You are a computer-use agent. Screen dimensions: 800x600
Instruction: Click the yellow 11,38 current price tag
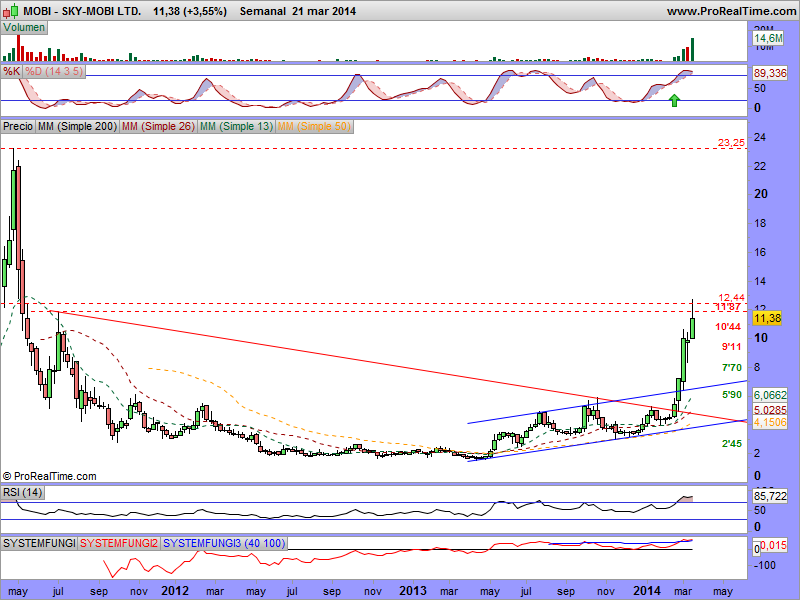pyautogui.click(x=766, y=318)
